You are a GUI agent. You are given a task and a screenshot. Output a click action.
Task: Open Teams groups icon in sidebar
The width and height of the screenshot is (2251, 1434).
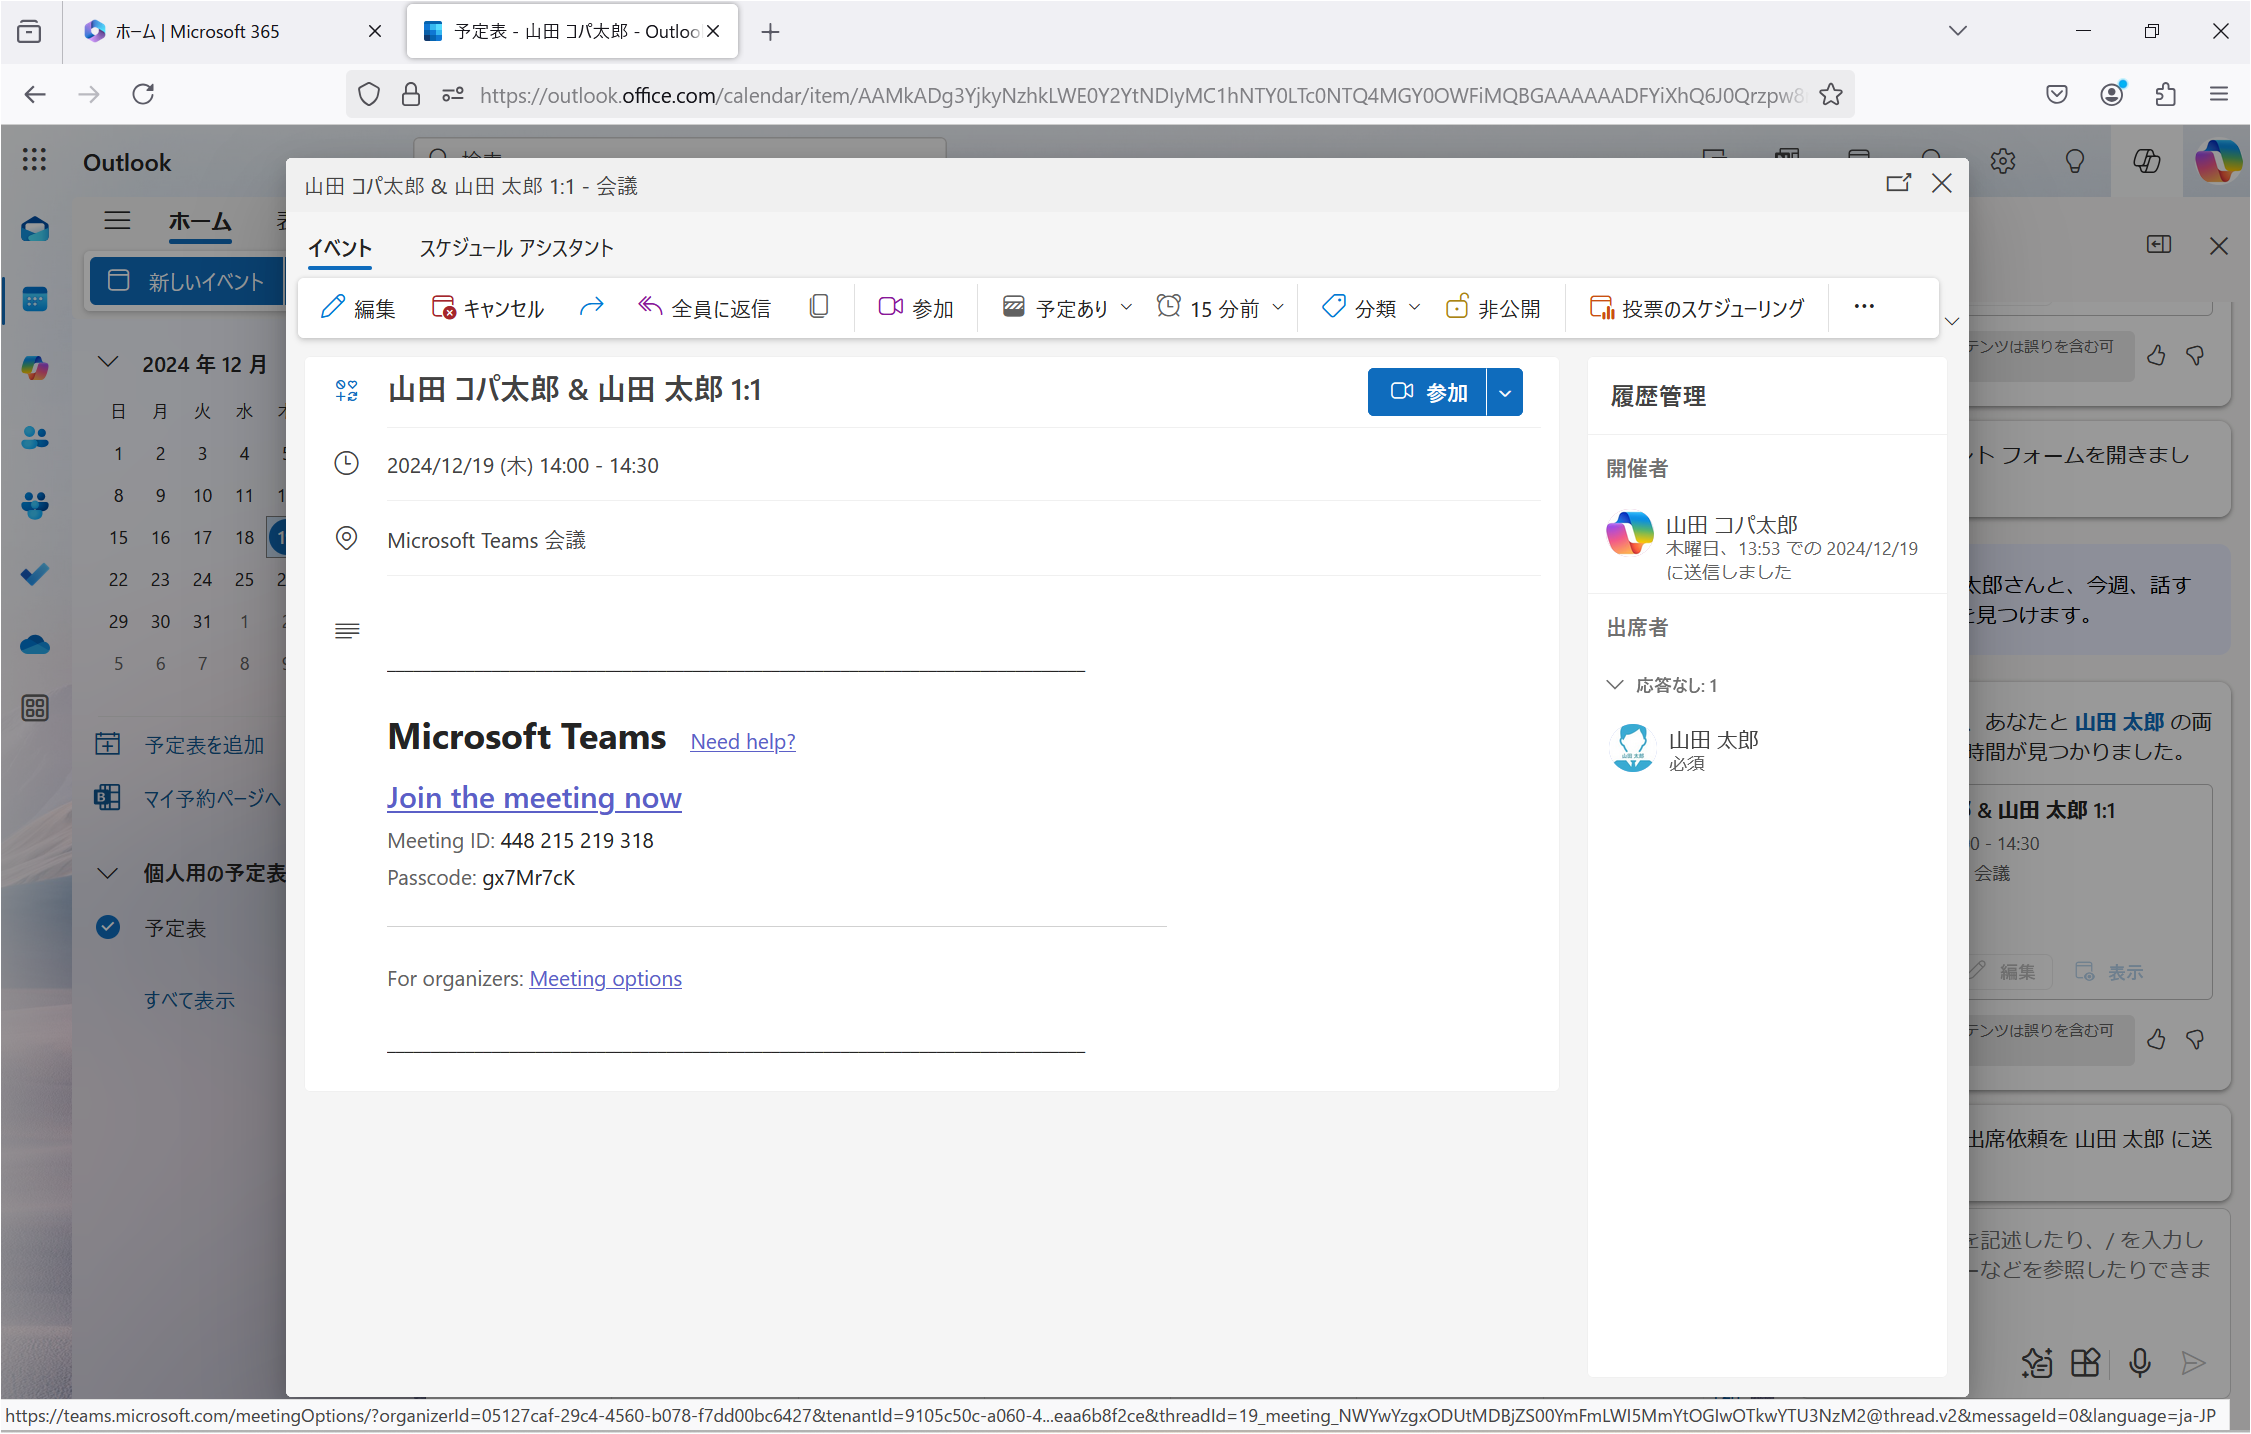[35, 506]
